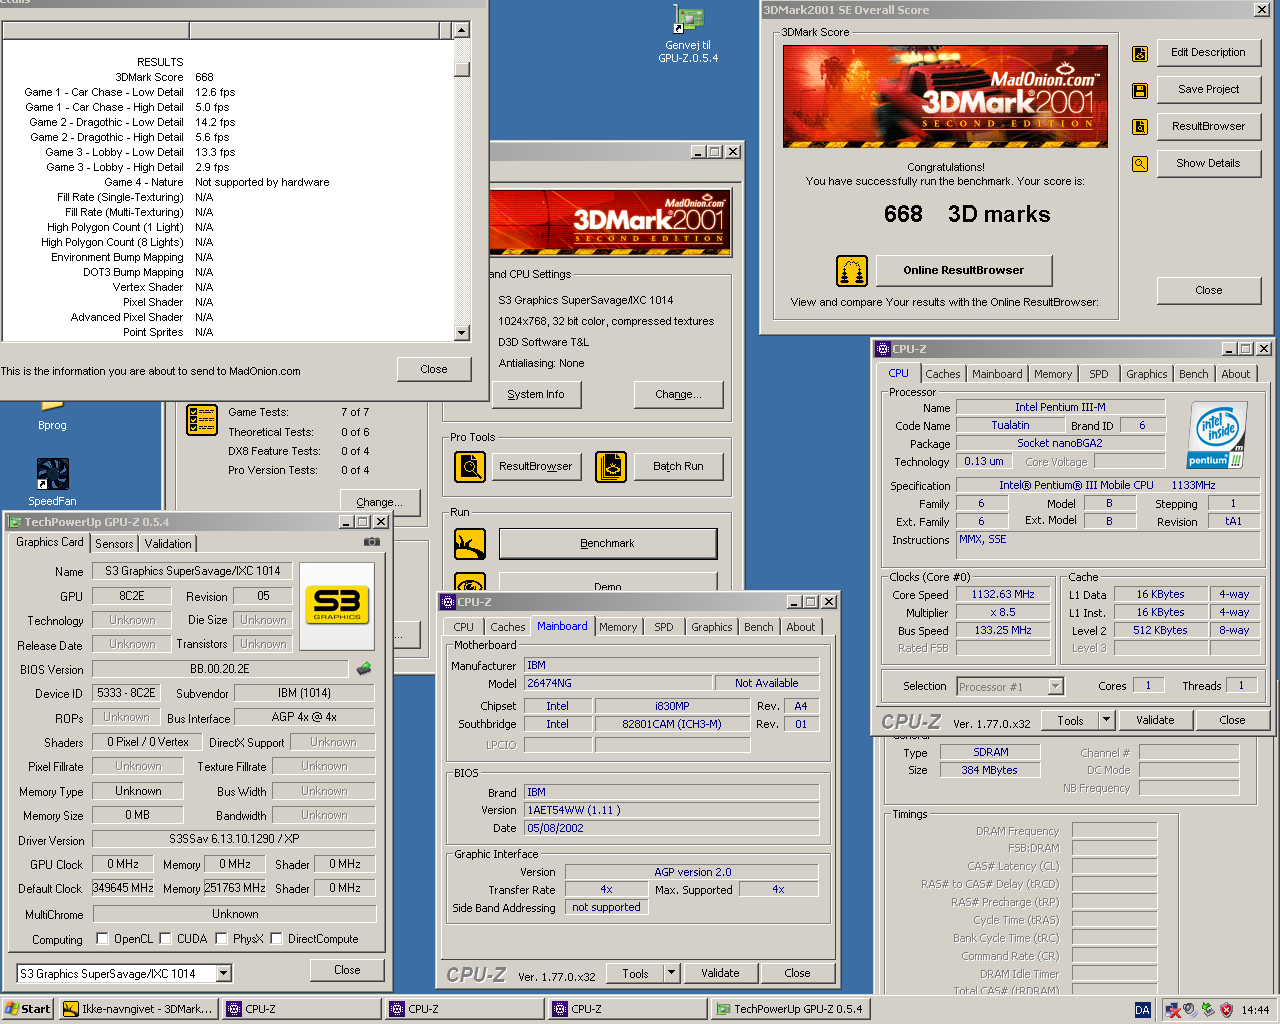Image resolution: width=1280 pixels, height=1024 pixels.
Task: Click the Mainboard model field 26474NG
Action: (x=619, y=683)
